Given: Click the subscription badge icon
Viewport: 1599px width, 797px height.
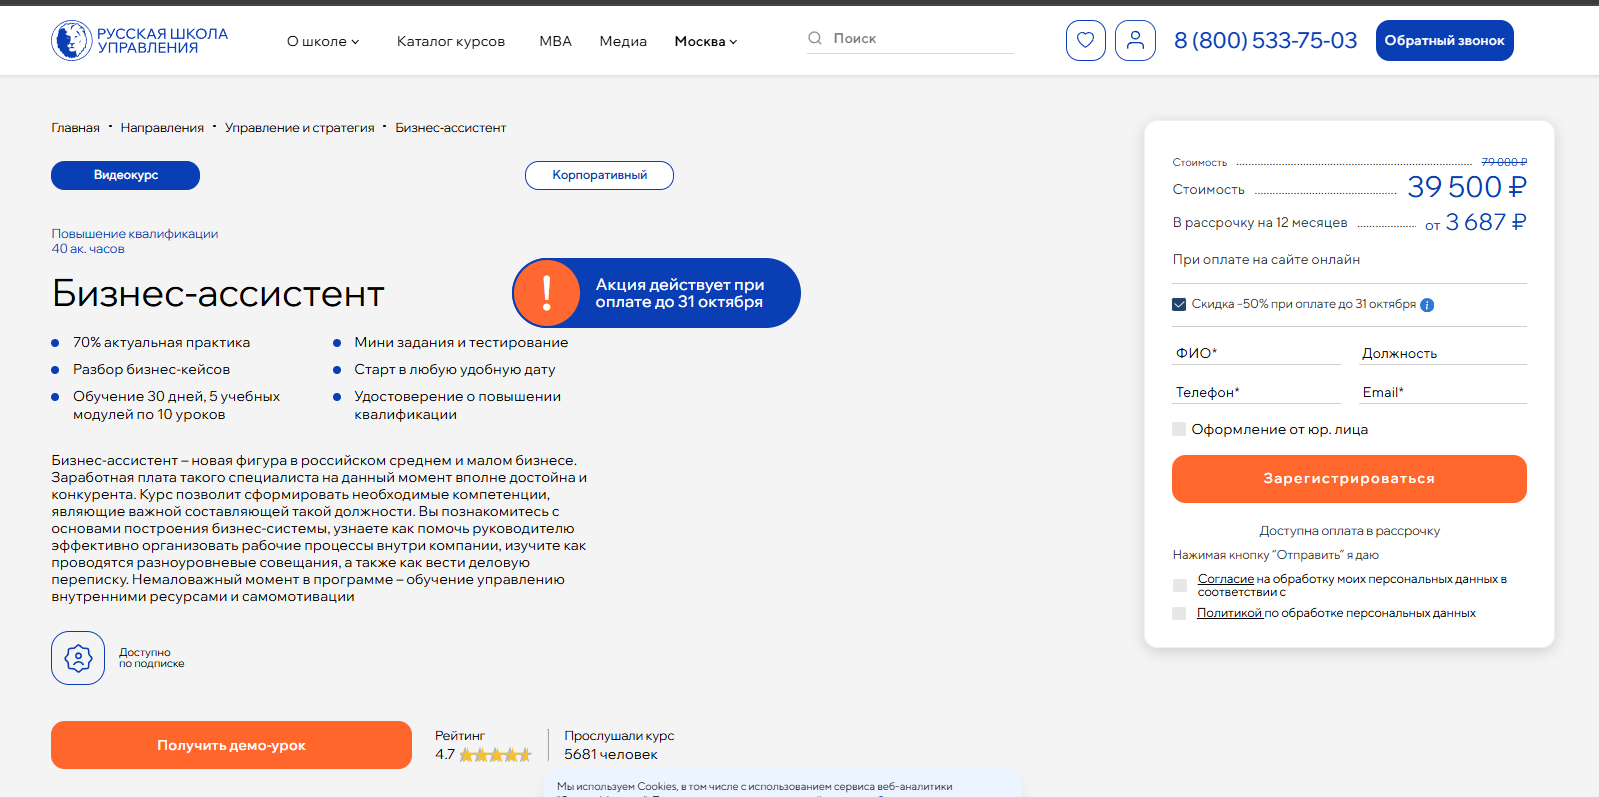Looking at the screenshot, I should [x=78, y=658].
